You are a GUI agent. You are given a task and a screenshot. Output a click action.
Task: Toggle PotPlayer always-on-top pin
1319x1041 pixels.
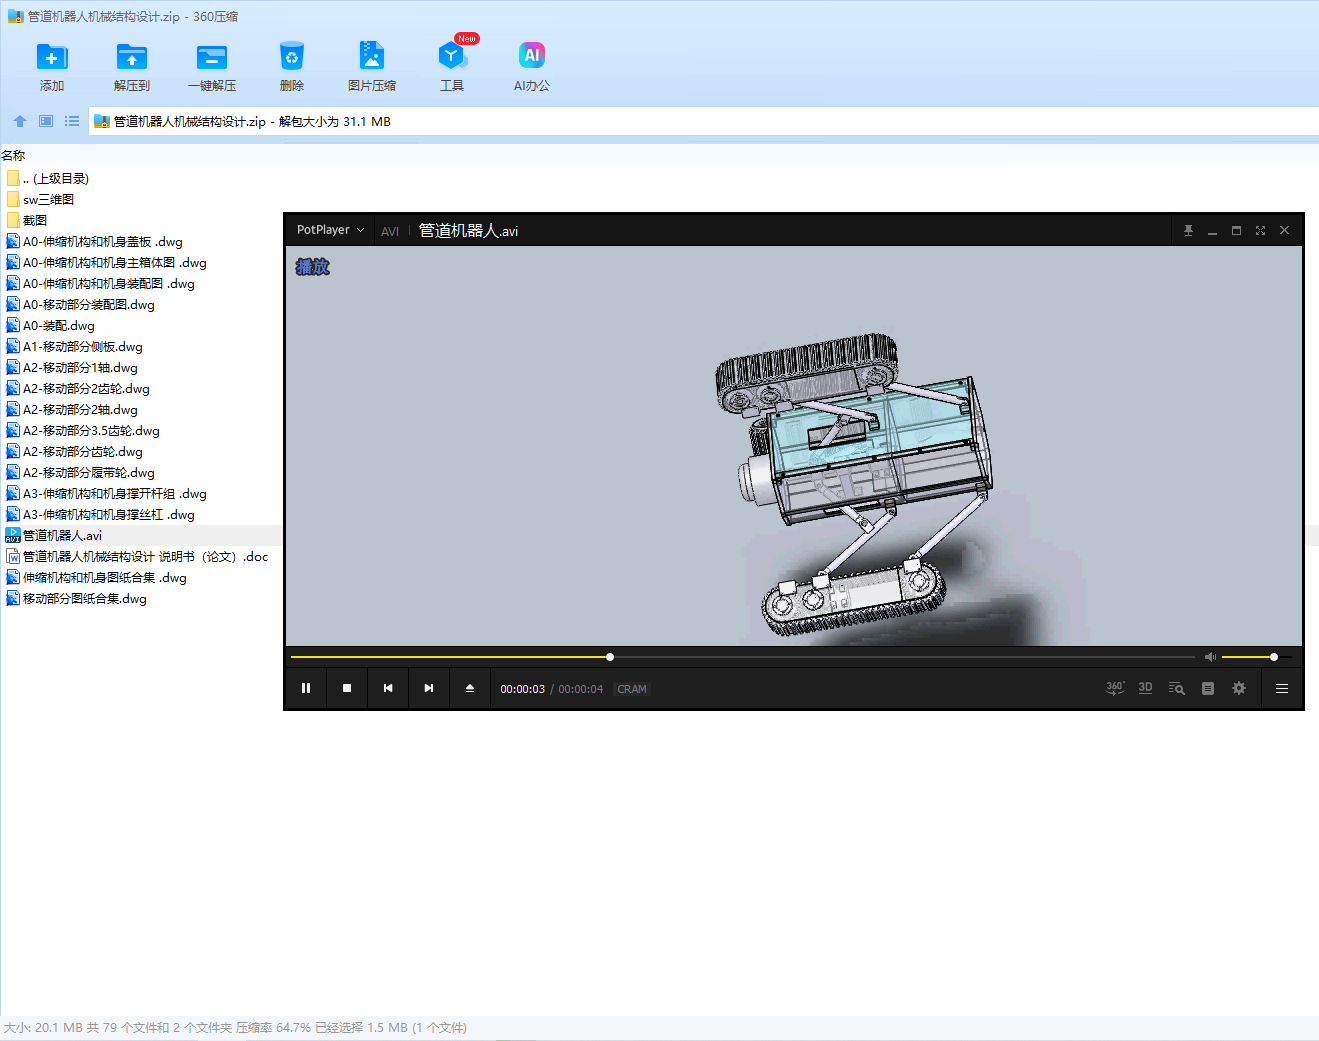pyautogui.click(x=1188, y=230)
